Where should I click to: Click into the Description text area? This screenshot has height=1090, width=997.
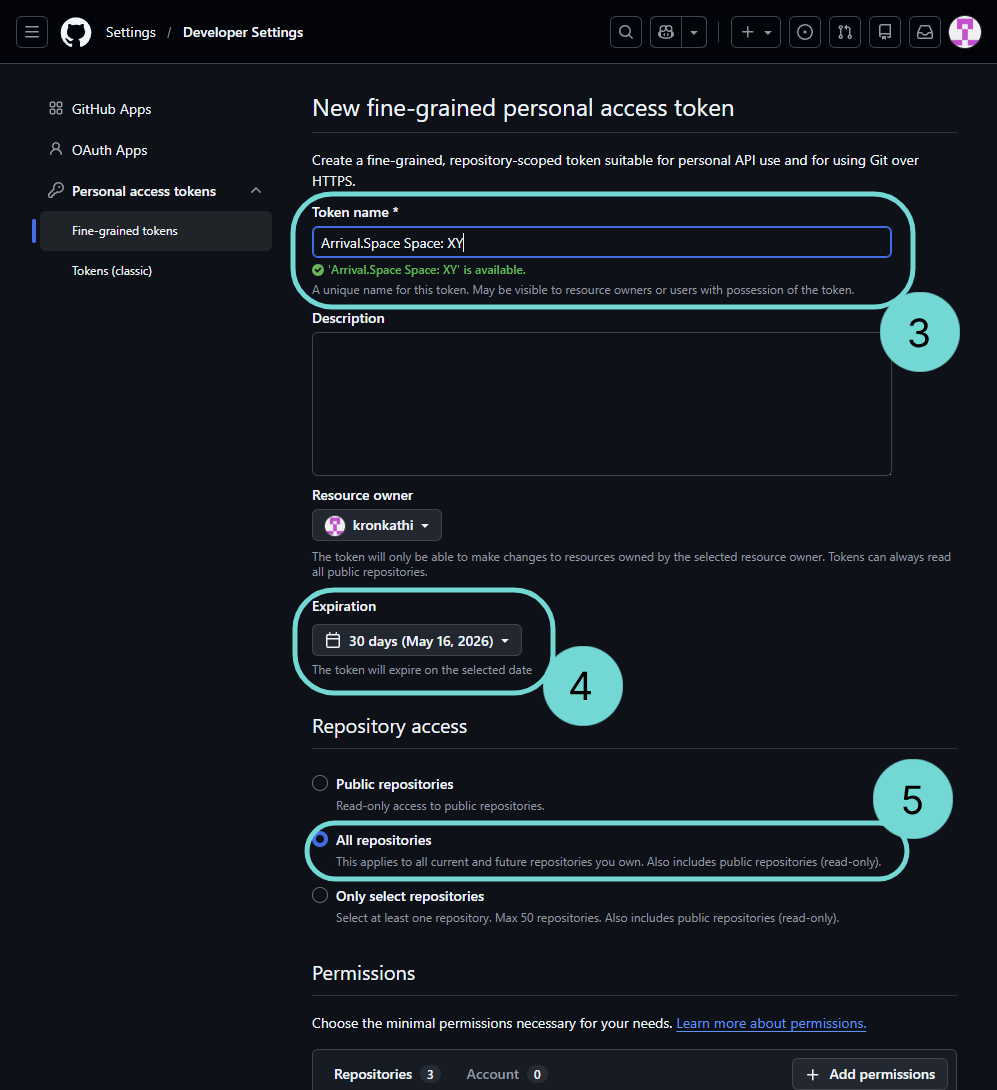[601, 403]
